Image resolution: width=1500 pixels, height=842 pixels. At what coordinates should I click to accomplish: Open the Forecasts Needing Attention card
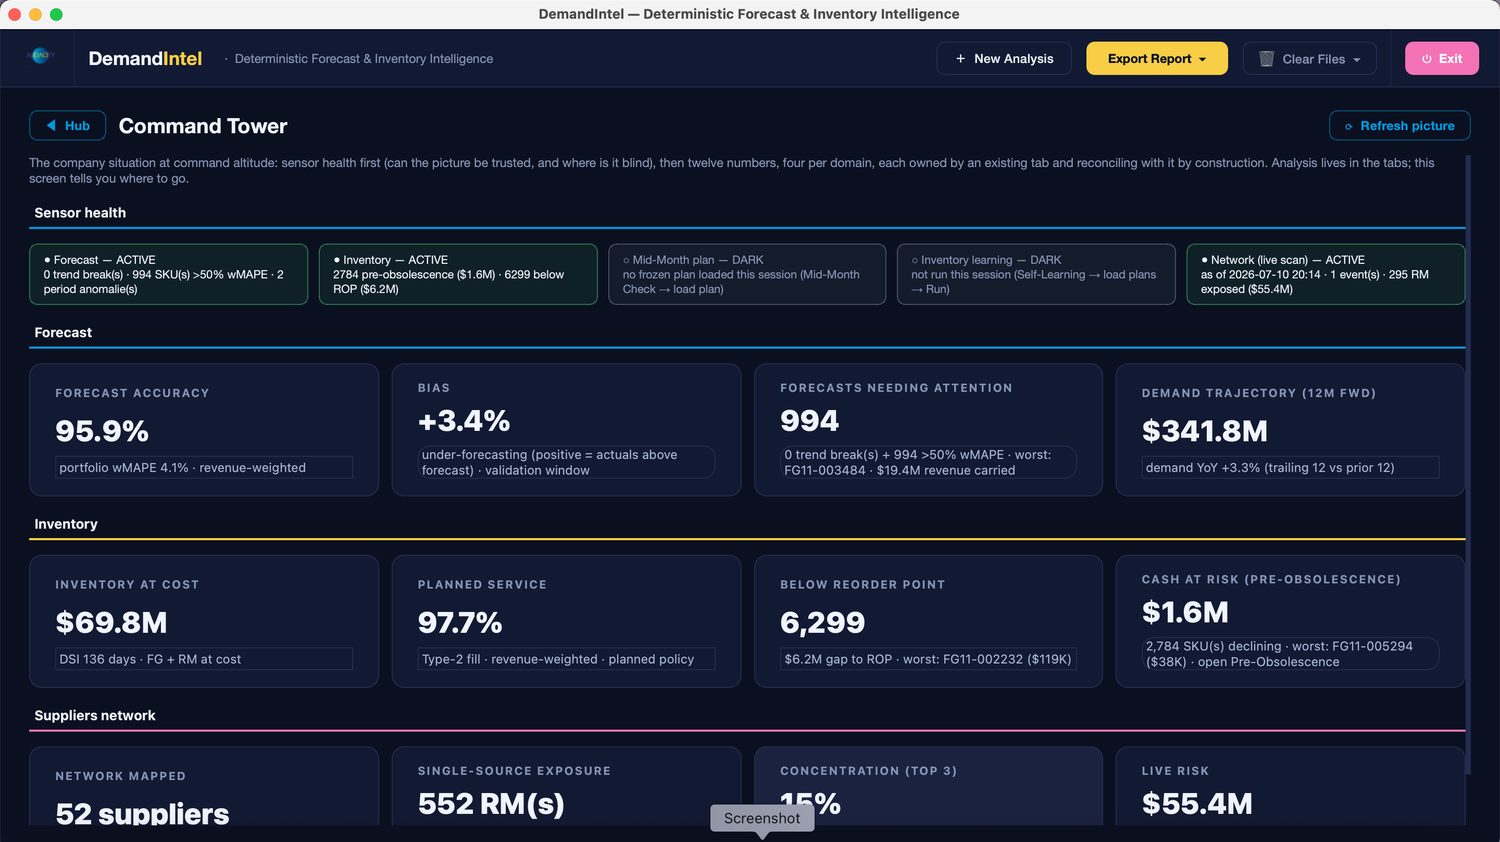(928, 430)
